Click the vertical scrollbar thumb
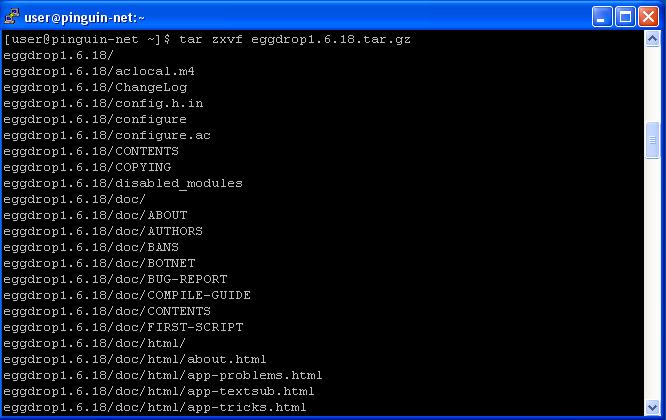 pyautogui.click(x=652, y=140)
